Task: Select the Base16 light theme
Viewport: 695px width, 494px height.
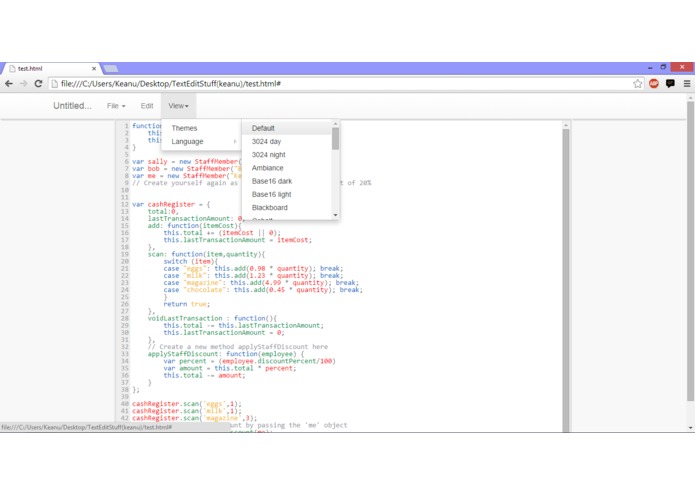Action: [x=287, y=194]
